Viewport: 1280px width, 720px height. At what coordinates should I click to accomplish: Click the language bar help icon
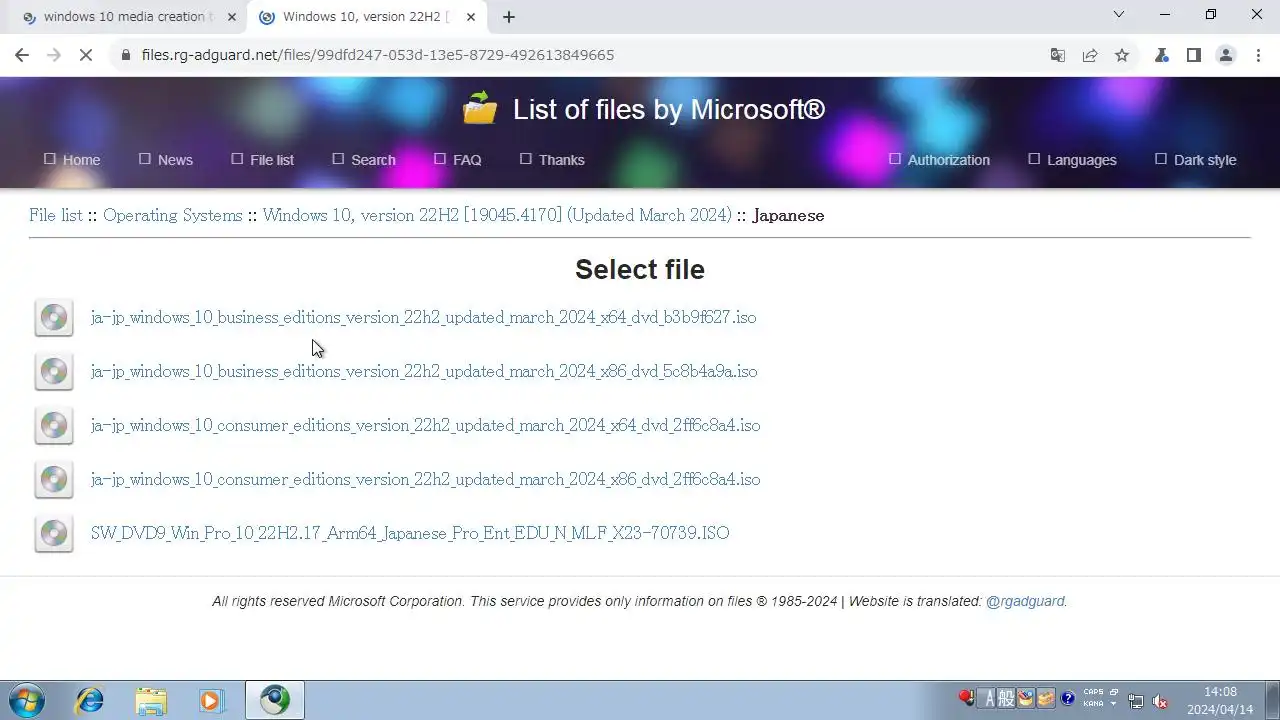pos(1068,699)
